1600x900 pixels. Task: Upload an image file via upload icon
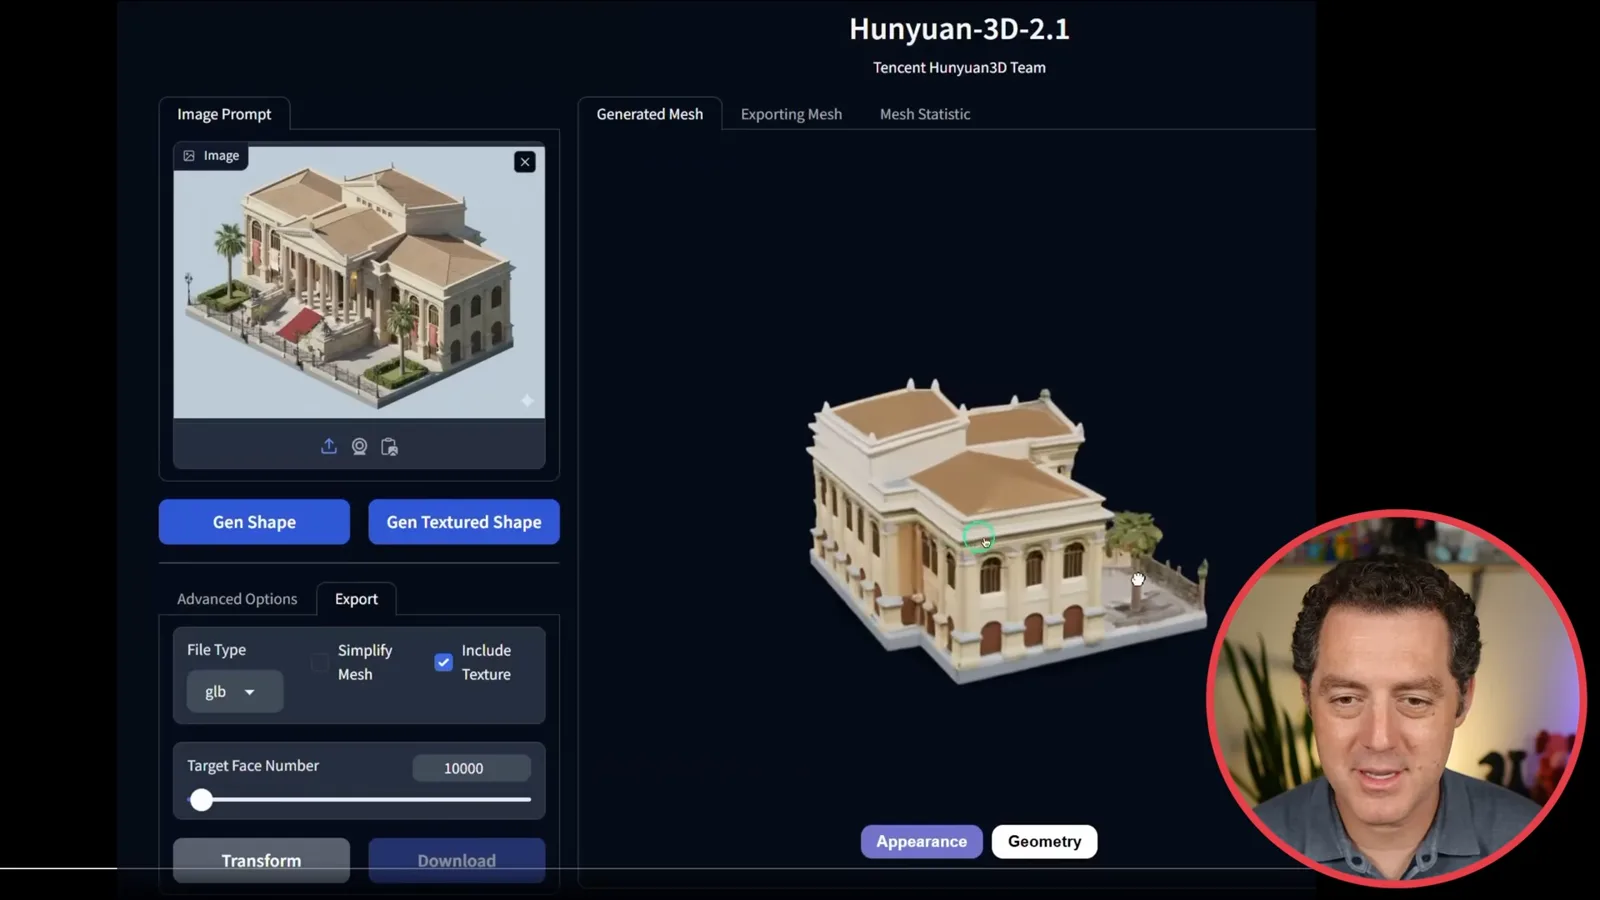pos(328,446)
